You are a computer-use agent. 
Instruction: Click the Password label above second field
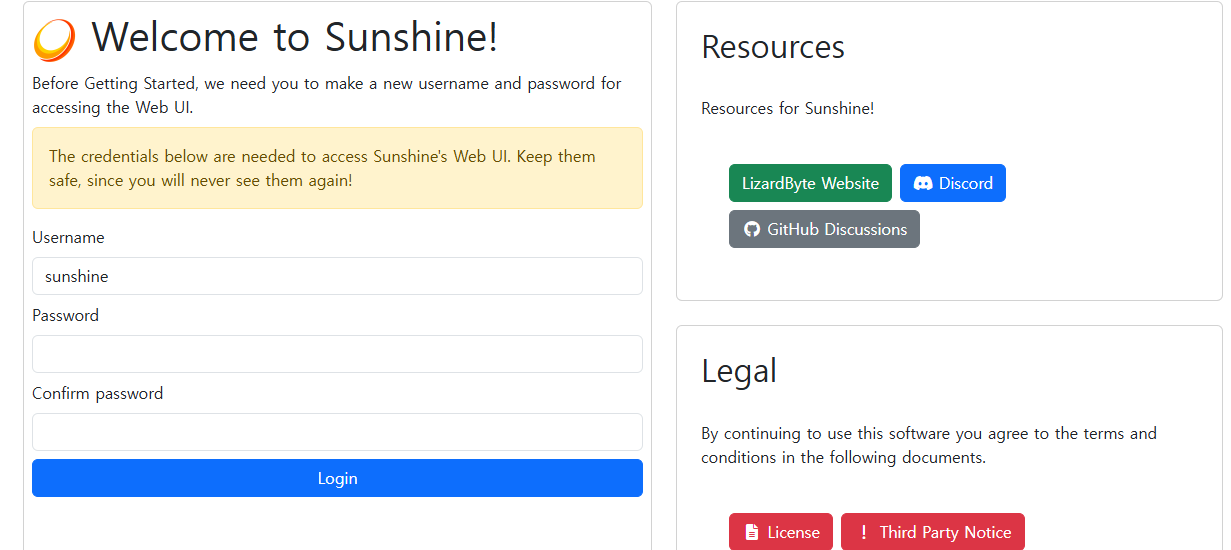(x=65, y=315)
